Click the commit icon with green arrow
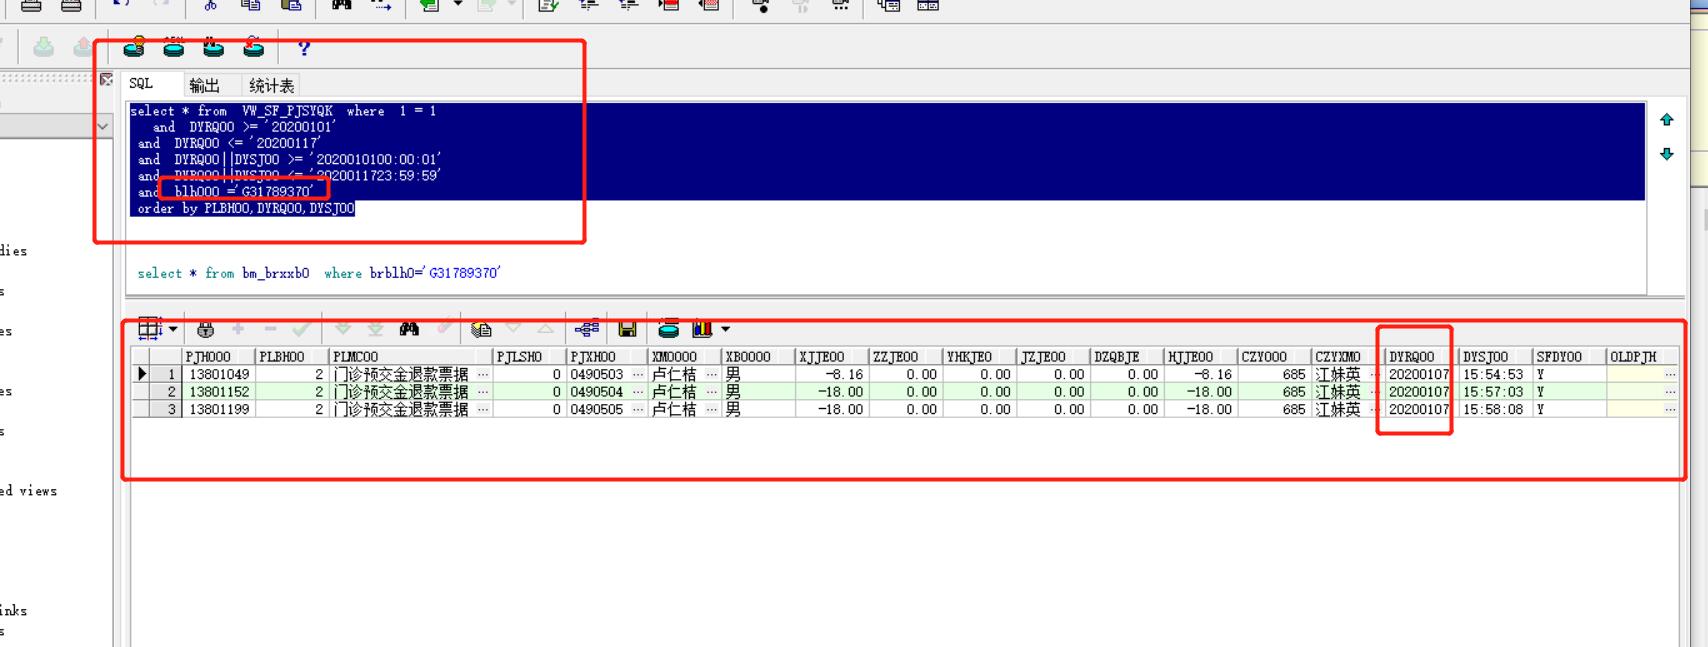 43,47
